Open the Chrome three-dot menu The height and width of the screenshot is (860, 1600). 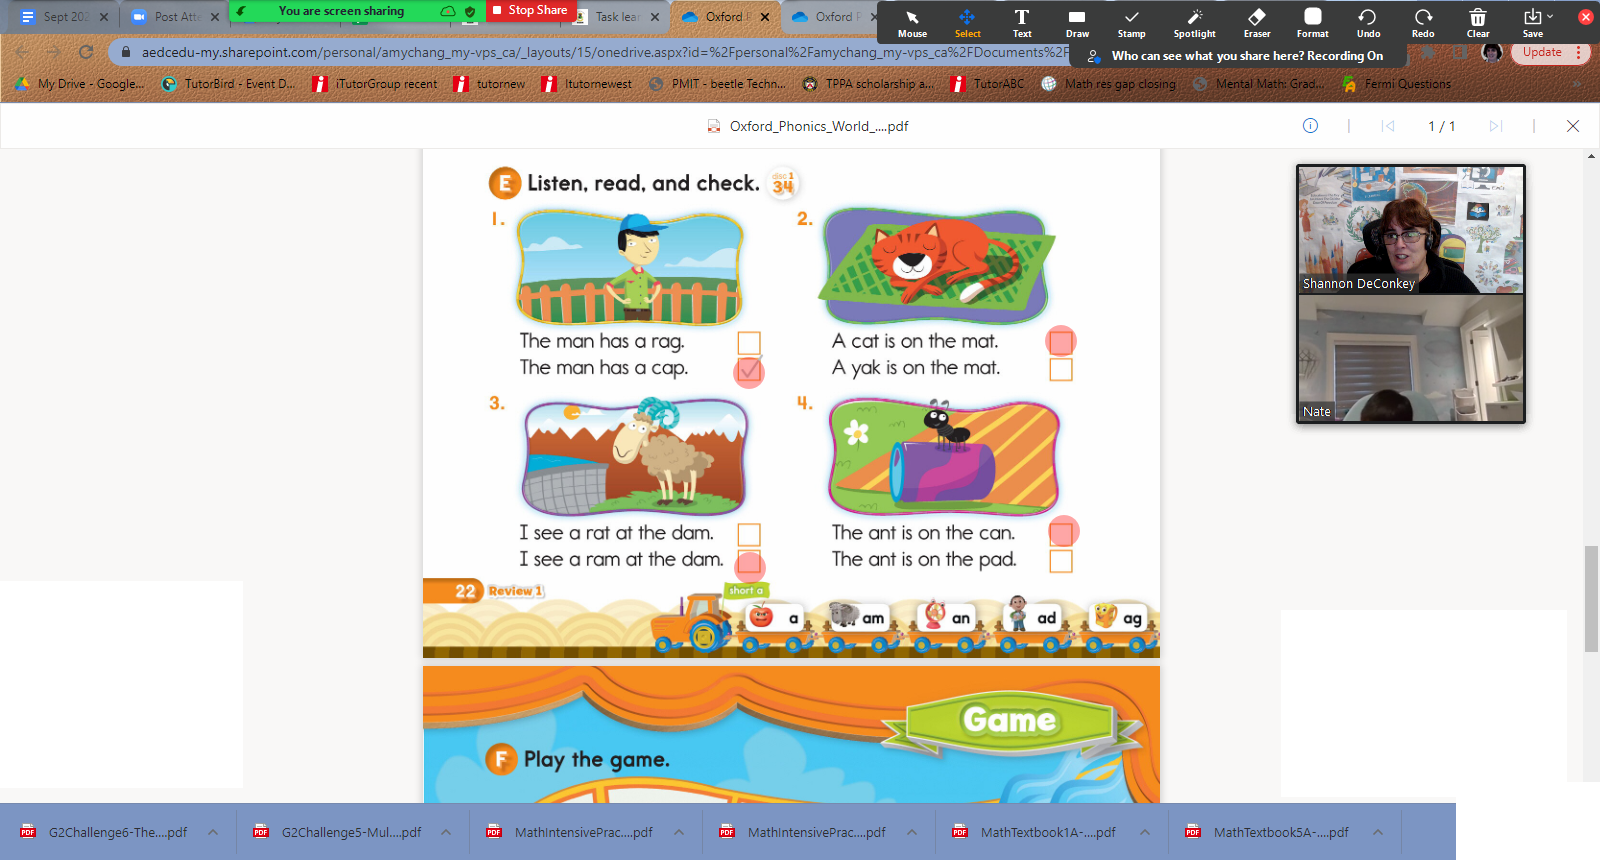1579,52
